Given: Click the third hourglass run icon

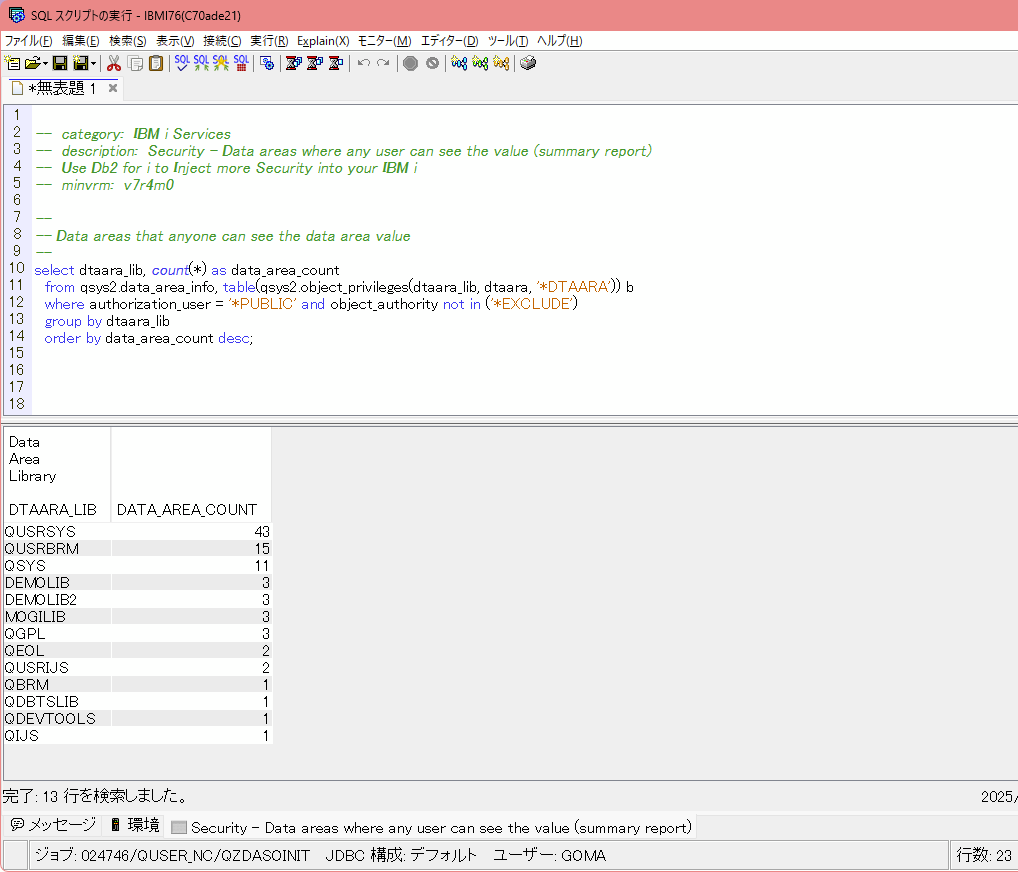Looking at the screenshot, I should (335, 63).
